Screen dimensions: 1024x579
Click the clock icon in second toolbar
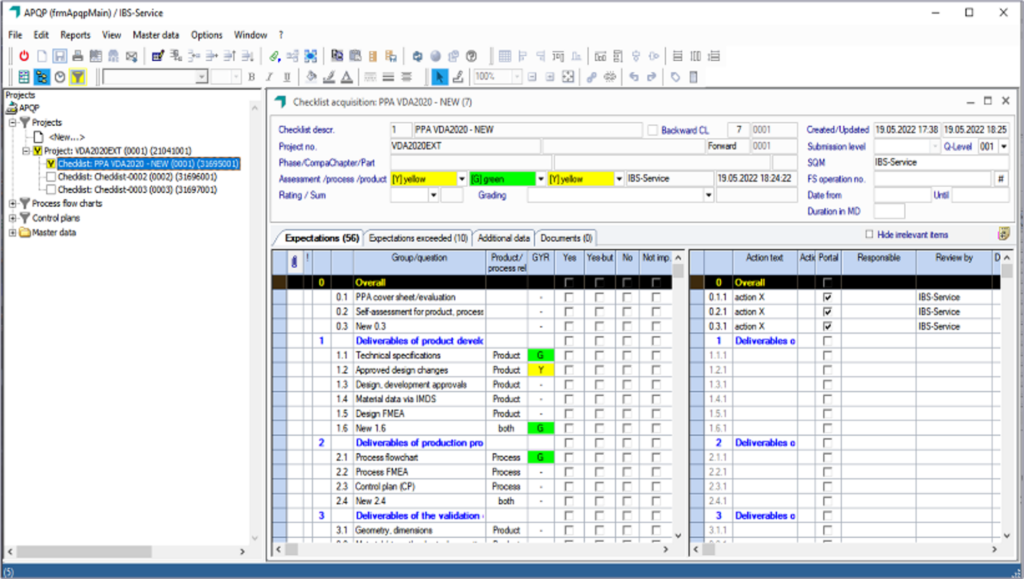tap(60, 77)
